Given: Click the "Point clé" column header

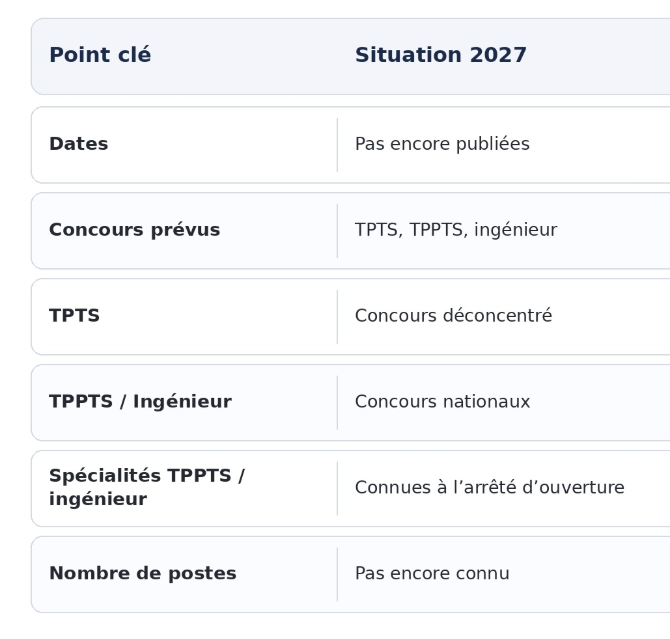Looking at the screenshot, I should pos(100,56).
